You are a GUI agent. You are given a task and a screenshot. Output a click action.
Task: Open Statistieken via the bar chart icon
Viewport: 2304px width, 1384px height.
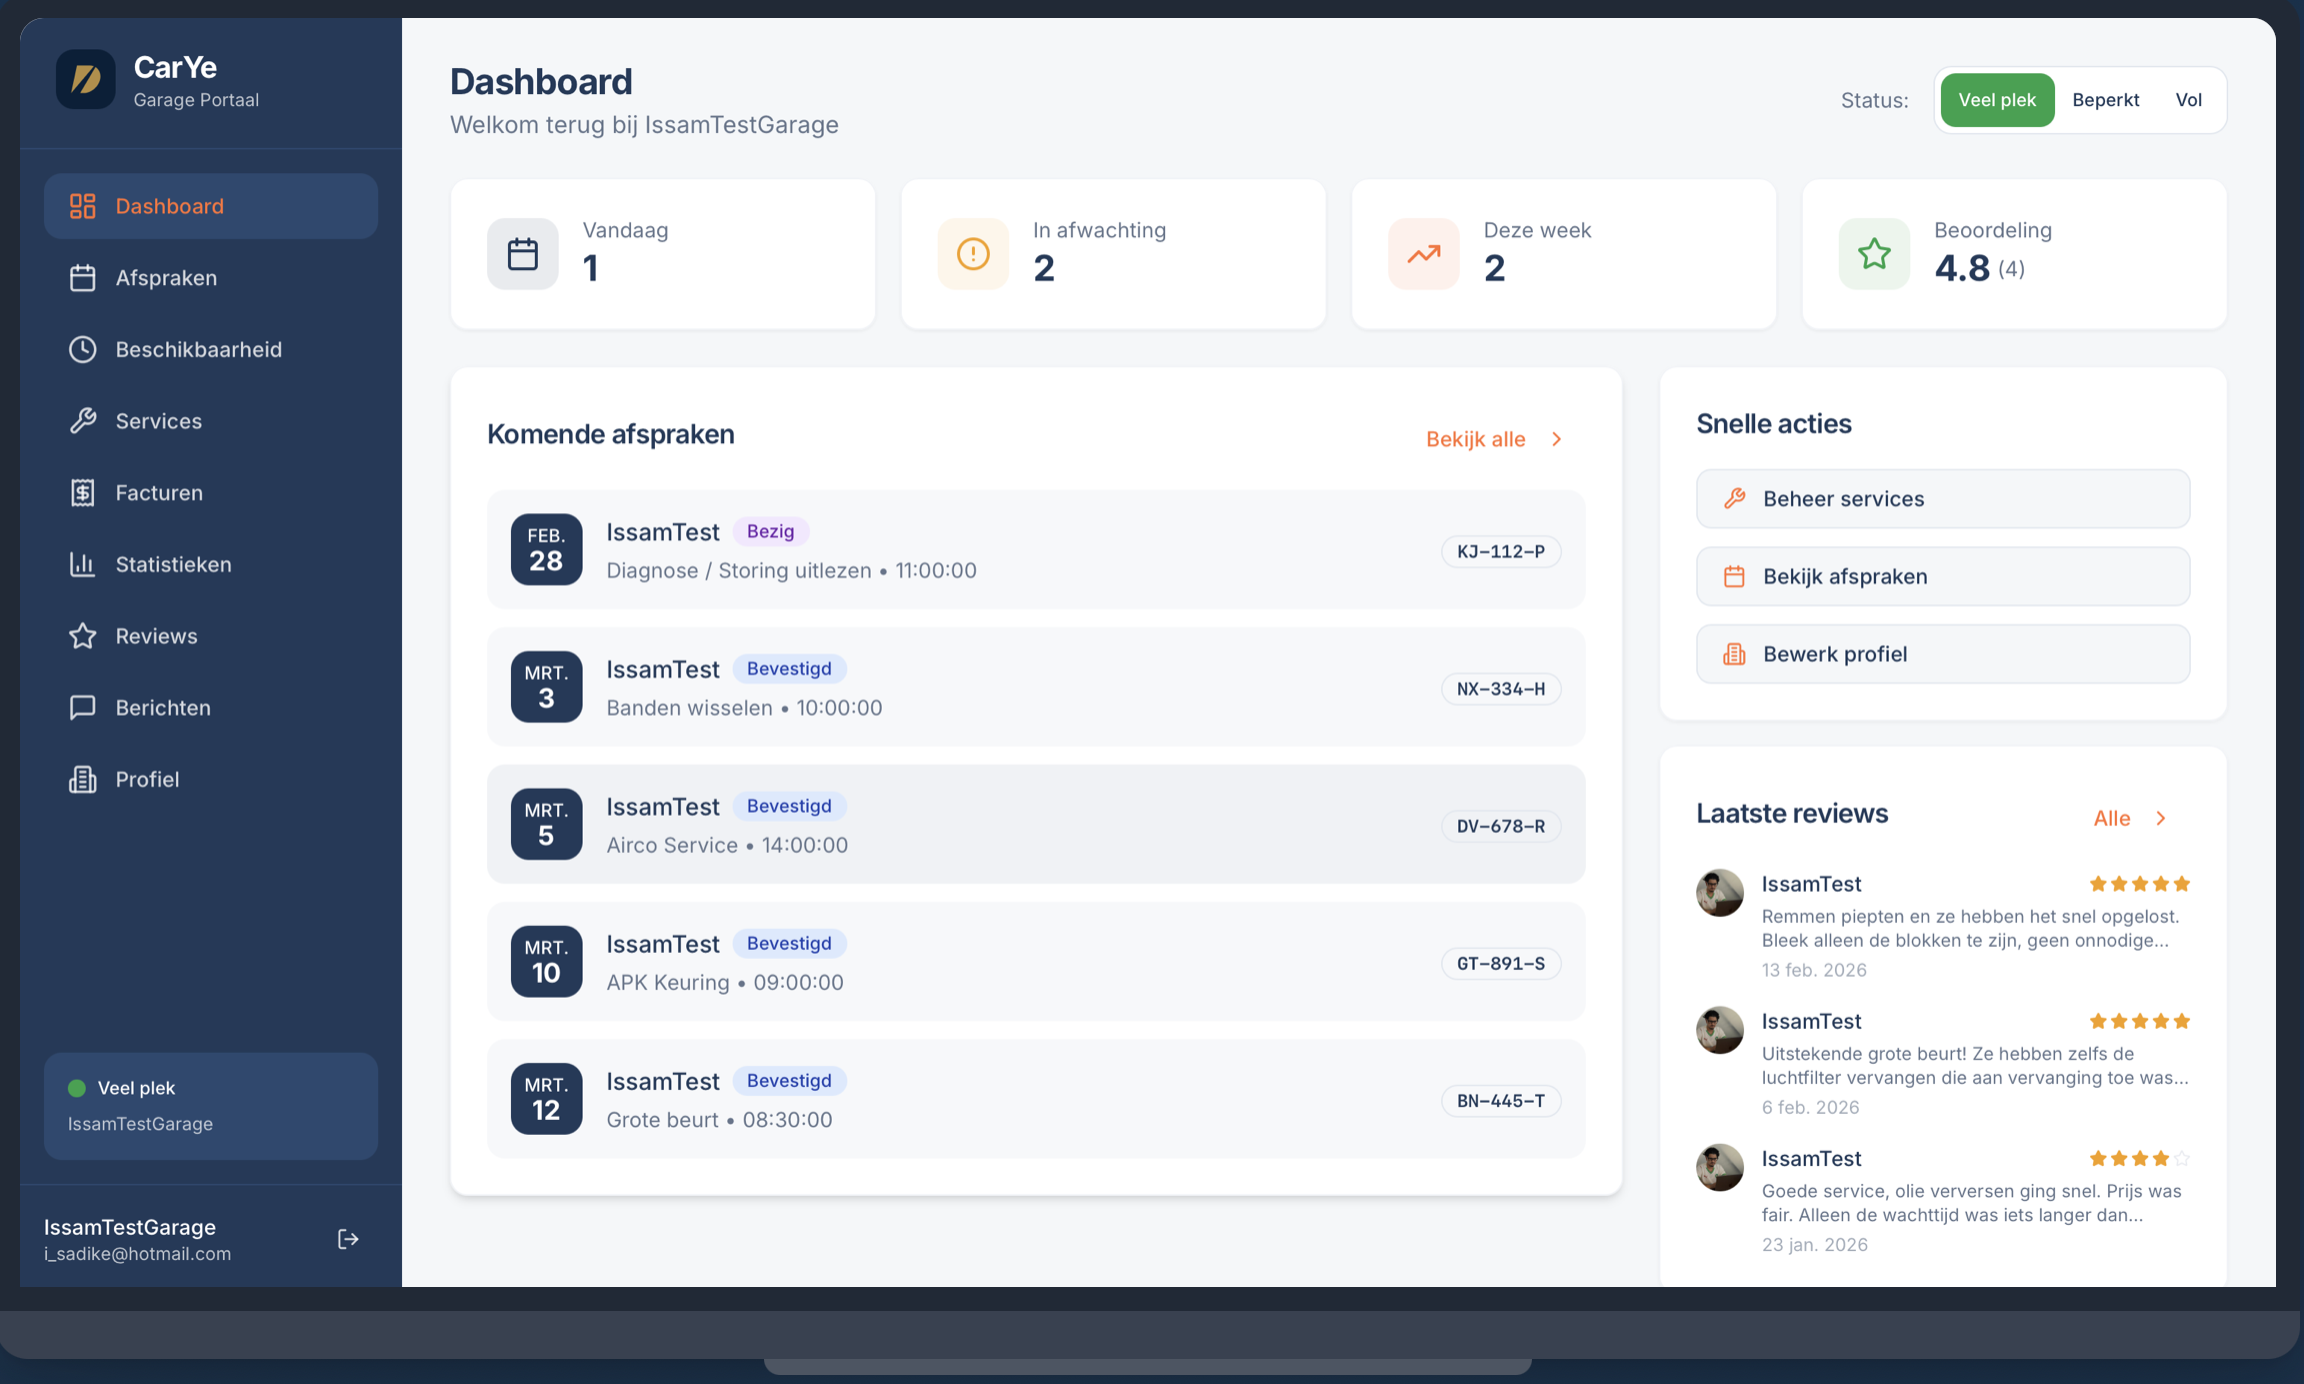tap(83, 564)
